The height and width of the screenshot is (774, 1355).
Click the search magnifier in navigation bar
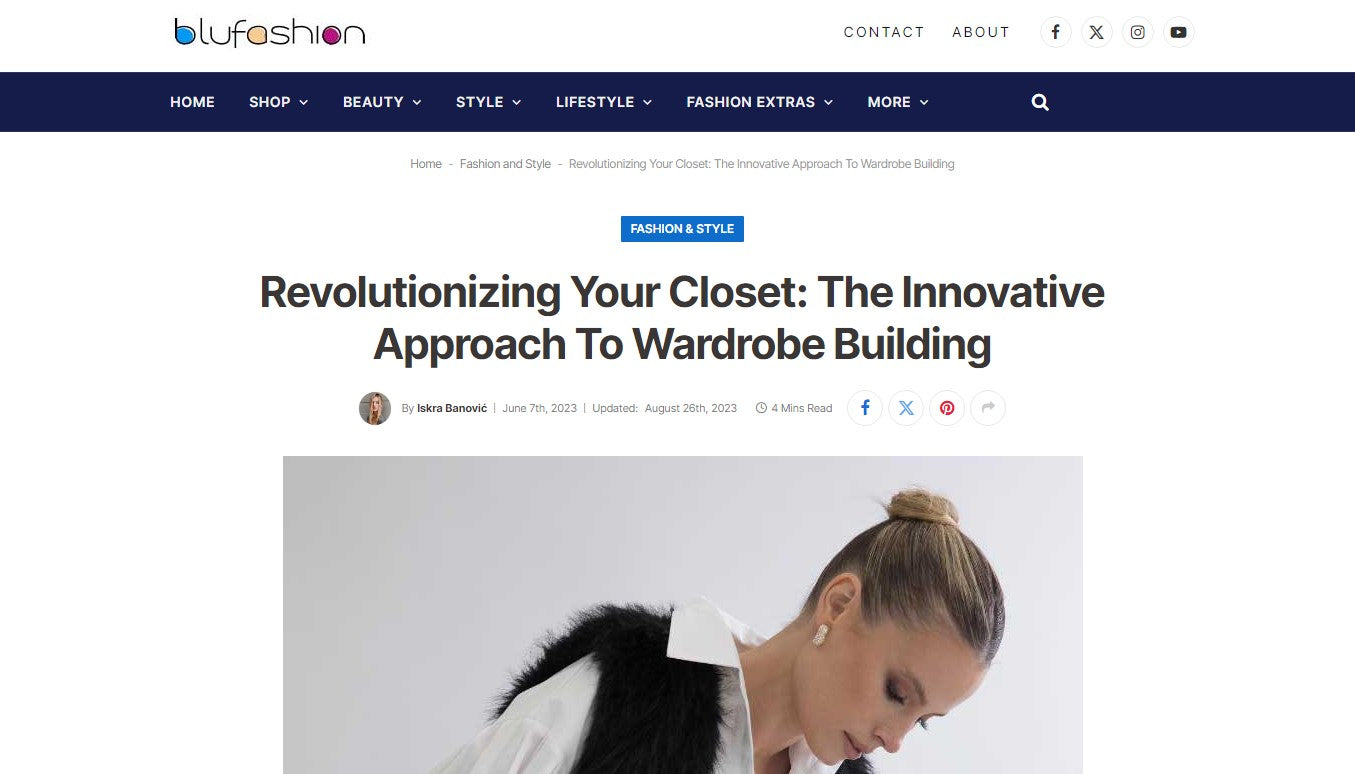click(x=1040, y=102)
